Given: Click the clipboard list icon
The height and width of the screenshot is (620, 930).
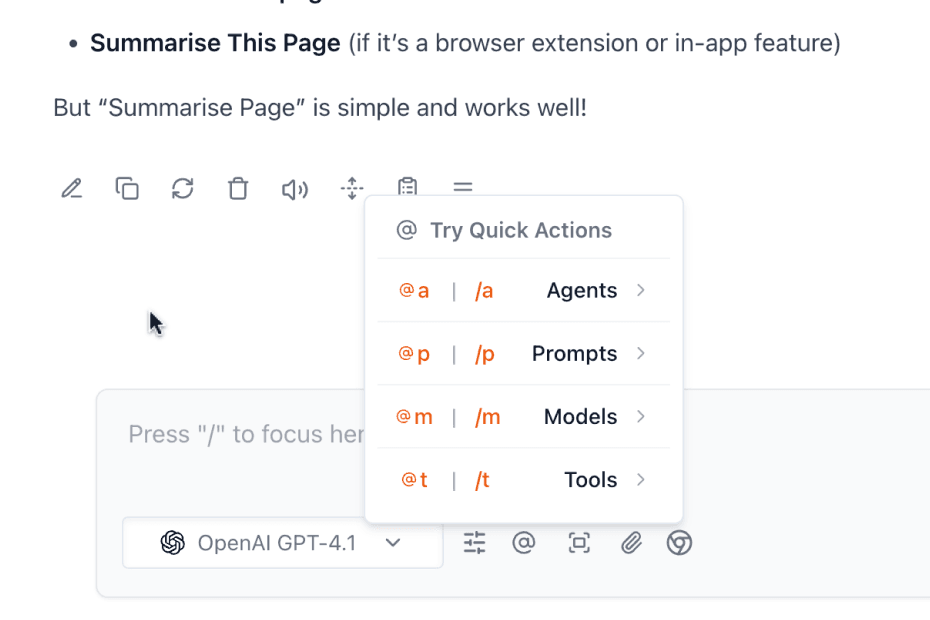Looking at the screenshot, I should coord(407,186).
